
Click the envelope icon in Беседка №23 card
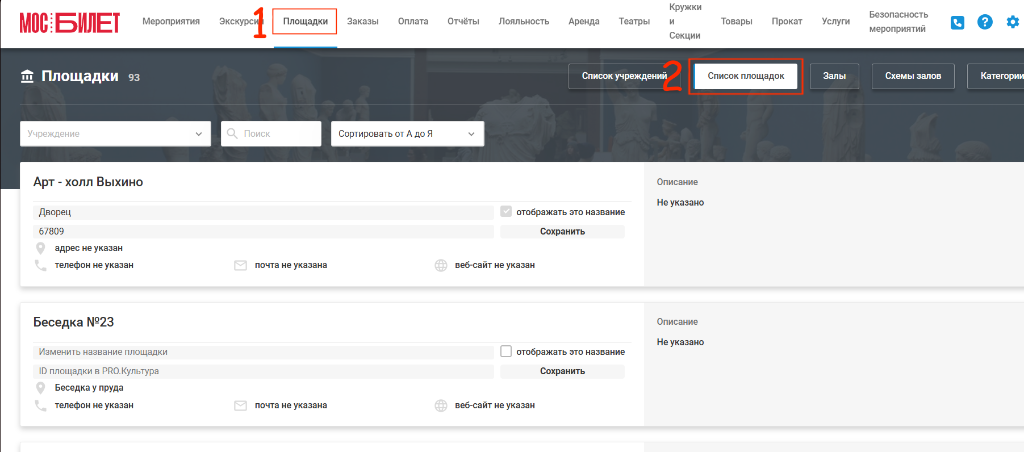tap(240, 405)
